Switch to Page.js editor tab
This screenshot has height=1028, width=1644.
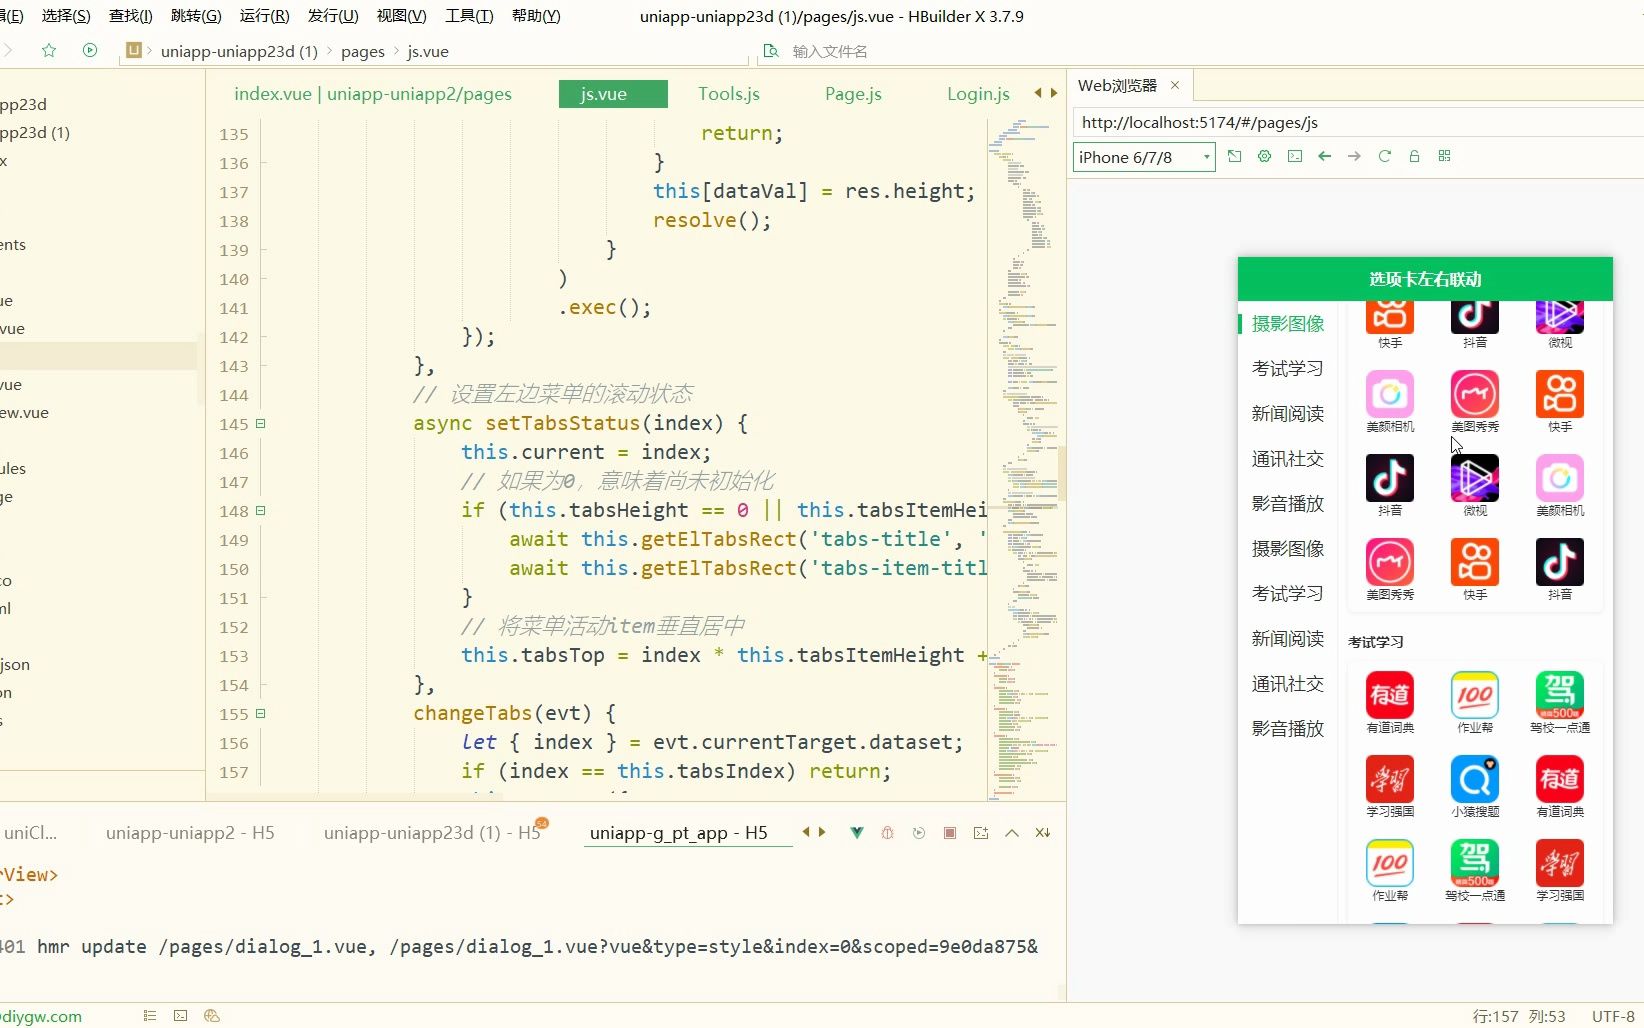pyautogui.click(x=853, y=93)
